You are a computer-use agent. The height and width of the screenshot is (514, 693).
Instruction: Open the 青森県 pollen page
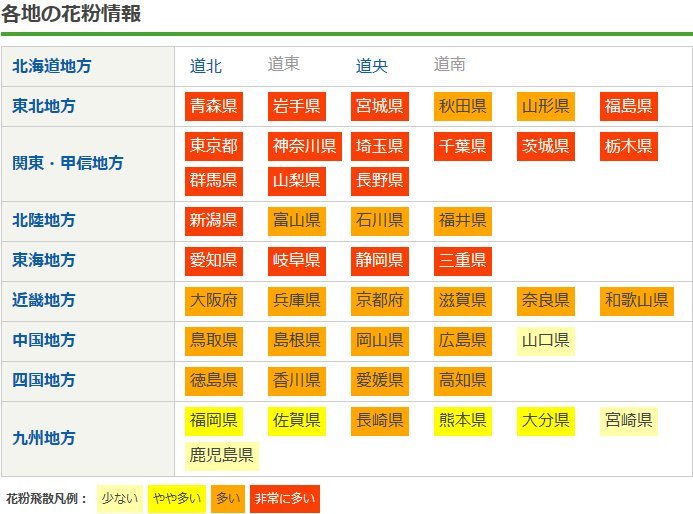pos(214,106)
